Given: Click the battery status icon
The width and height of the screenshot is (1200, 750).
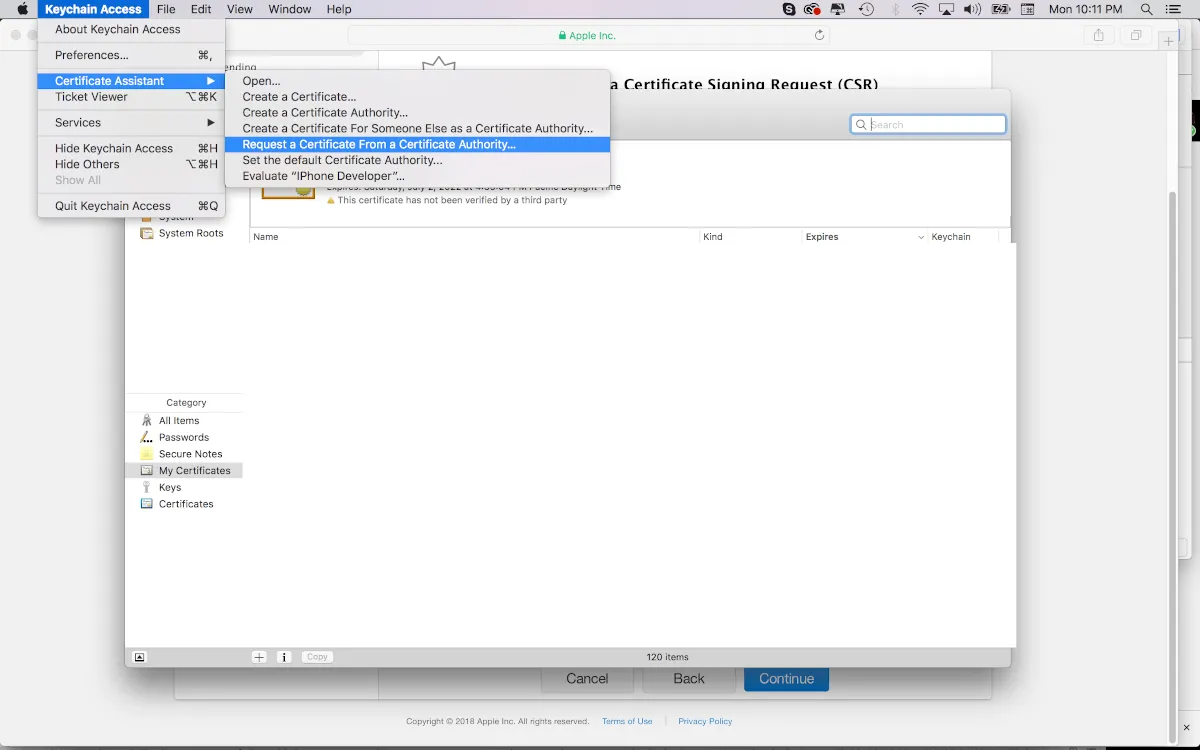Looking at the screenshot, I should point(999,9).
